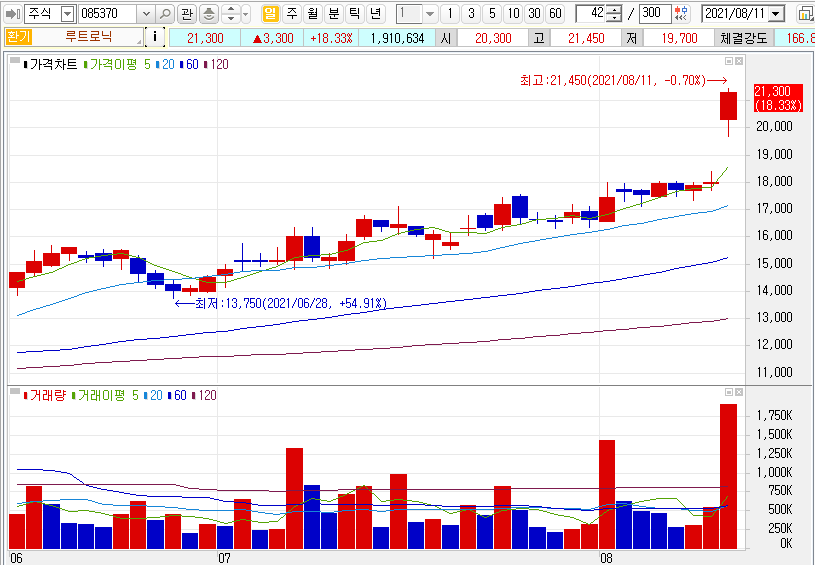Click the bell-shaped alert icon

coord(208,14)
